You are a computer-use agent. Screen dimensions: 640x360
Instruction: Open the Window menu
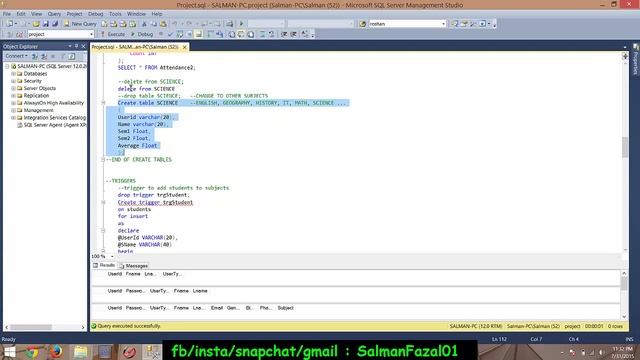[136, 14]
